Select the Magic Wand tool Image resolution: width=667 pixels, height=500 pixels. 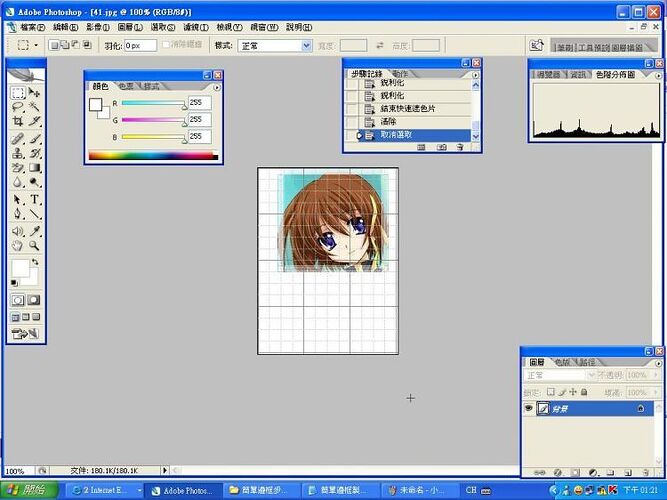click(x=35, y=107)
